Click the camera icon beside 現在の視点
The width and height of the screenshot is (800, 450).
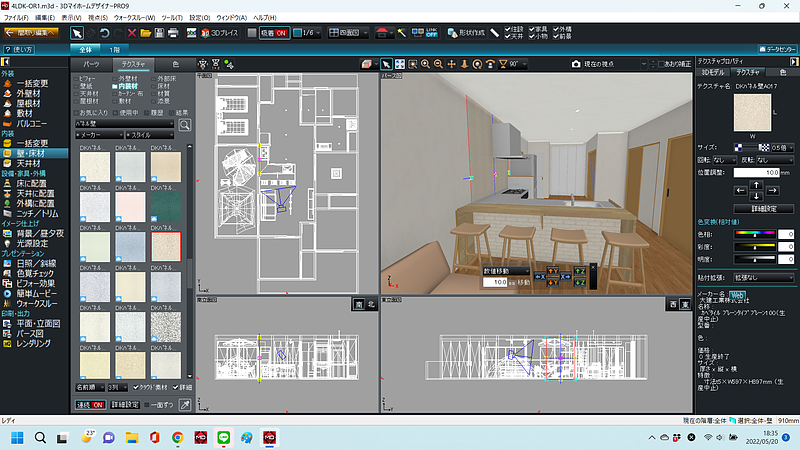pos(577,64)
